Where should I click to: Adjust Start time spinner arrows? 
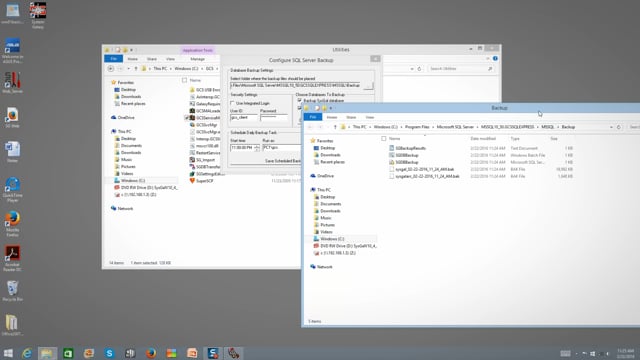[x=256, y=147]
